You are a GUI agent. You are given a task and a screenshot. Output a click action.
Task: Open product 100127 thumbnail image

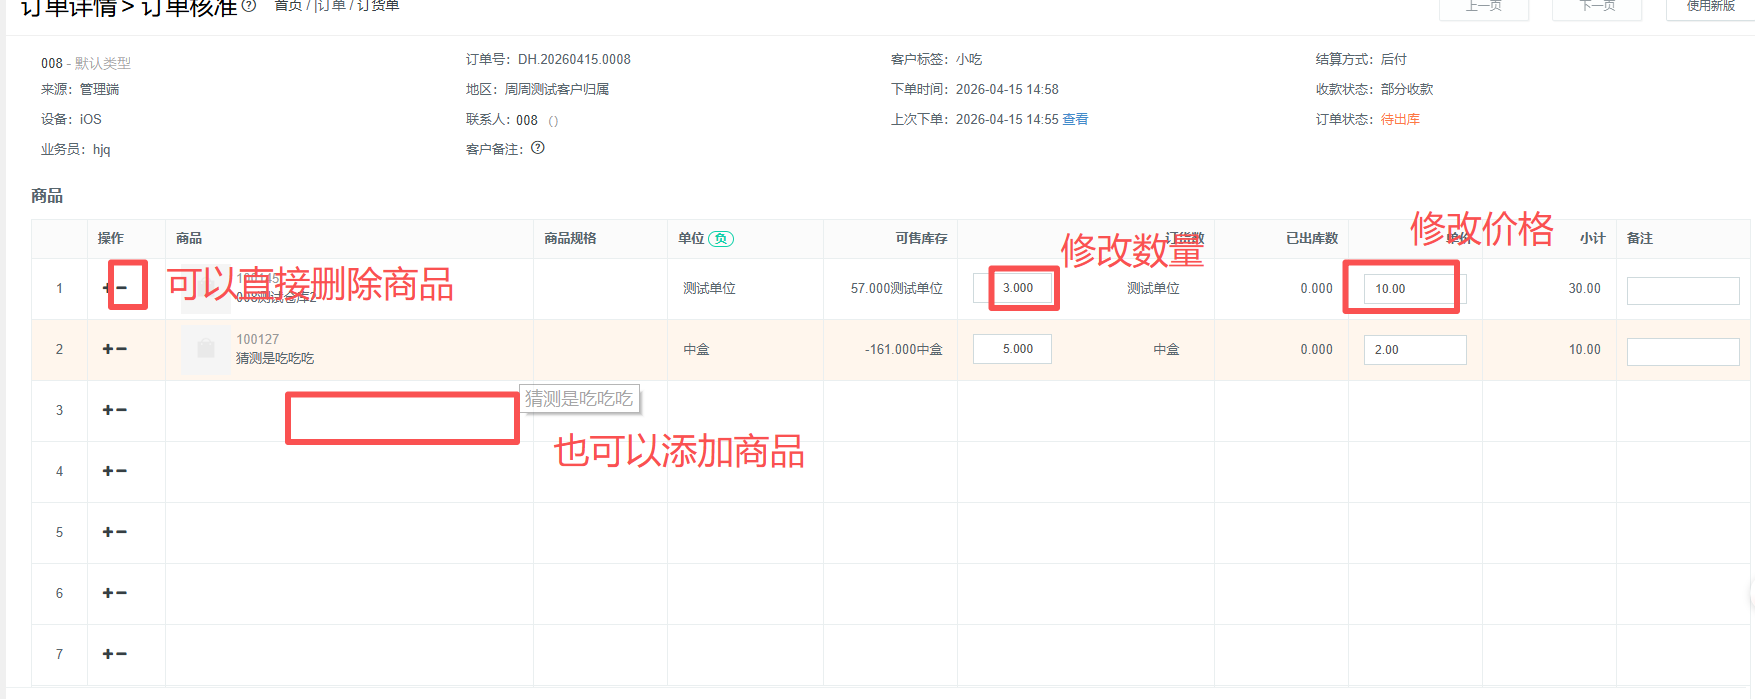click(206, 349)
